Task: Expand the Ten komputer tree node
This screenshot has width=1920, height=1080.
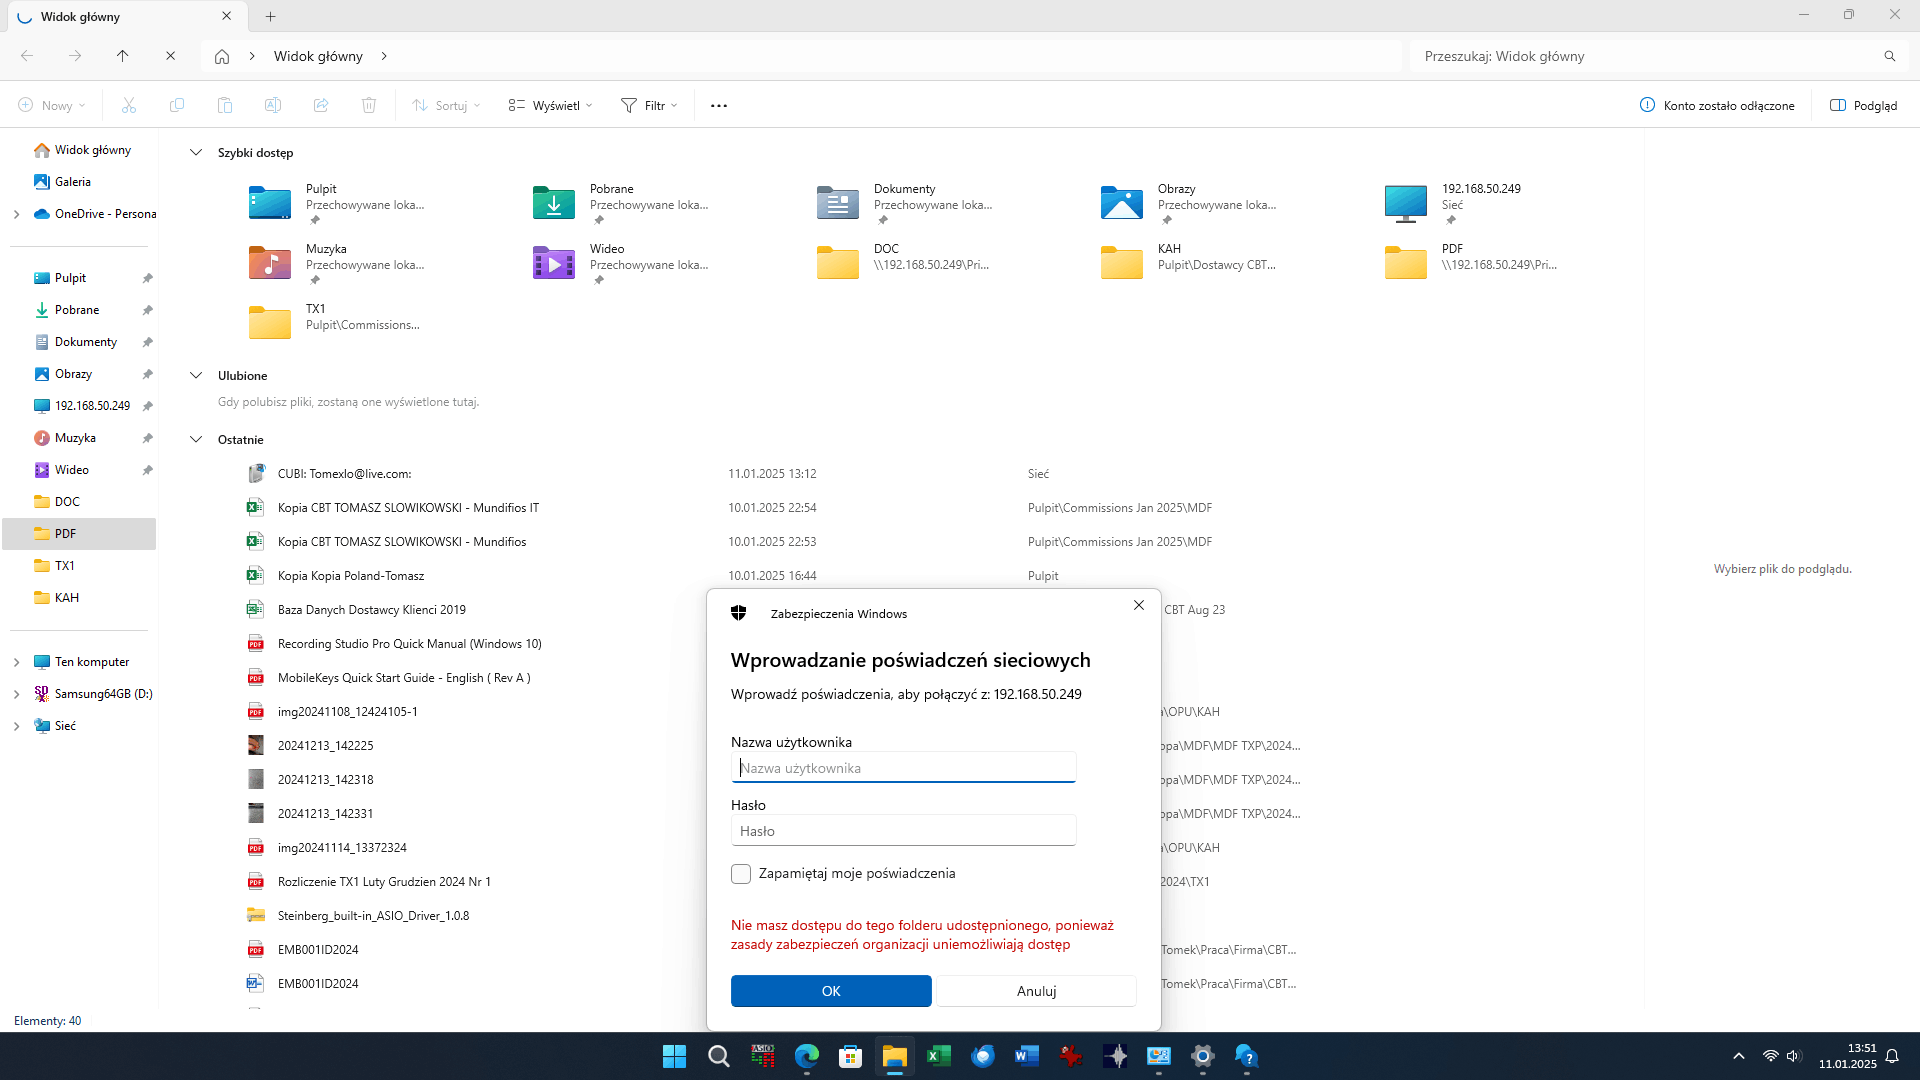Action: coord(16,662)
